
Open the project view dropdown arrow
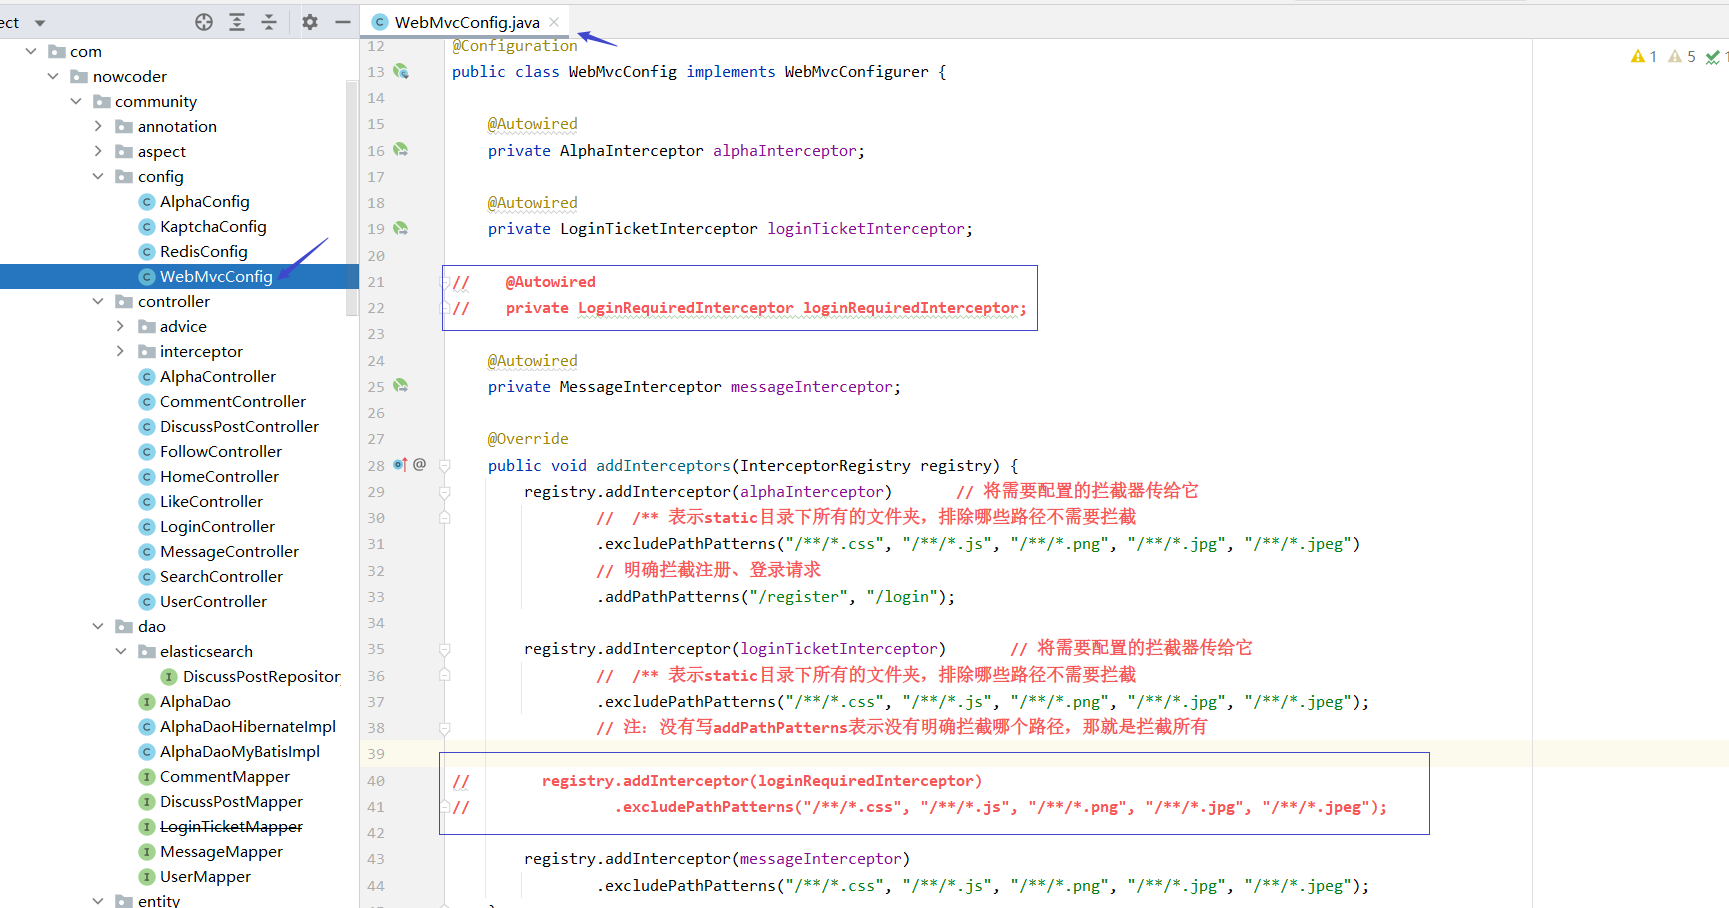point(40,22)
